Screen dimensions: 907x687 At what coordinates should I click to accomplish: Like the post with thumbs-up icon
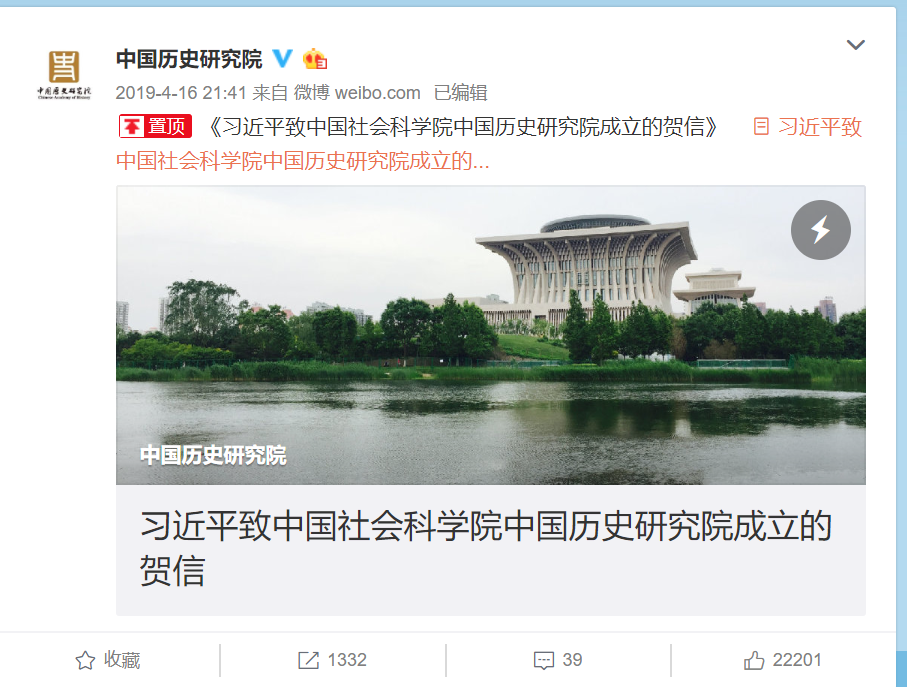point(754,660)
